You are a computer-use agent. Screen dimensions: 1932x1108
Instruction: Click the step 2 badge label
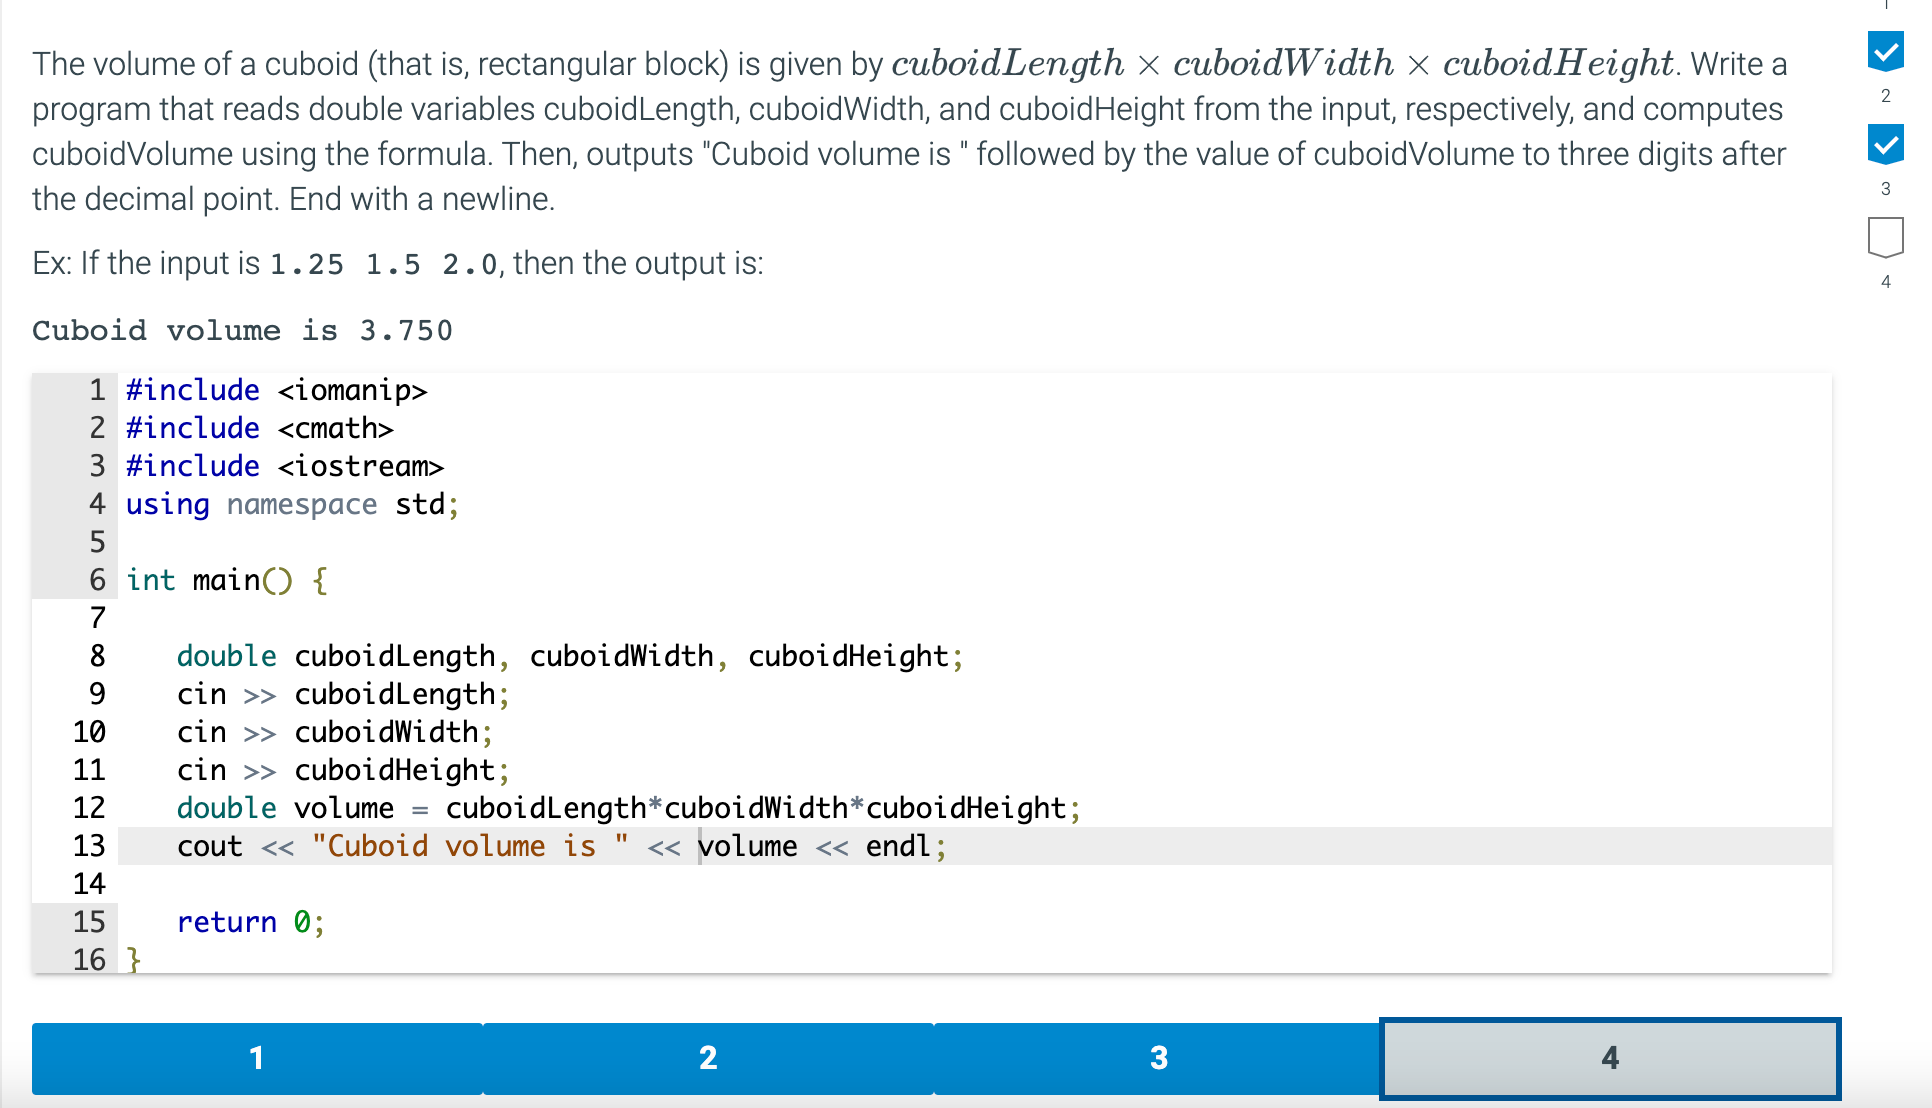[x=1885, y=96]
